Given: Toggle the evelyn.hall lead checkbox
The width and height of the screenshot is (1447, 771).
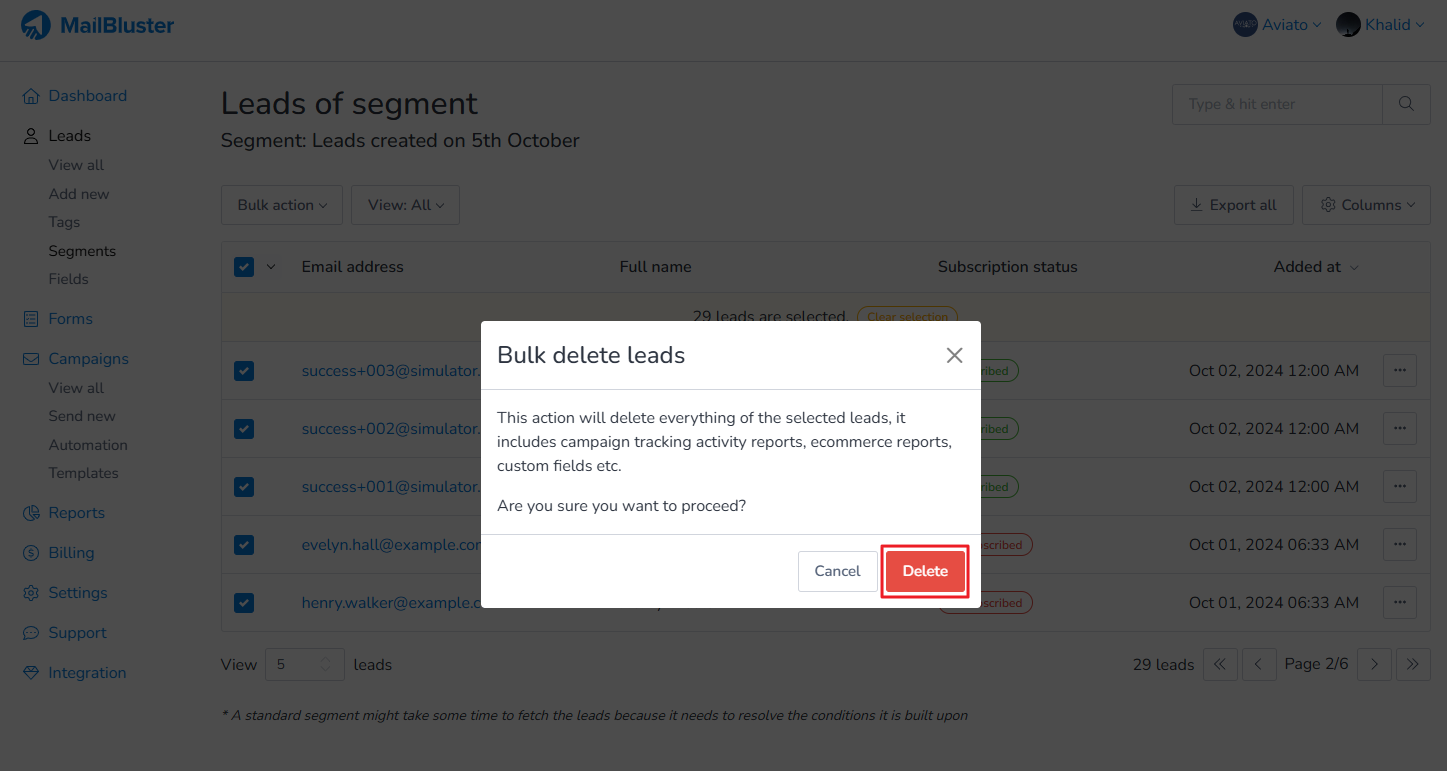Looking at the screenshot, I should [x=244, y=545].
